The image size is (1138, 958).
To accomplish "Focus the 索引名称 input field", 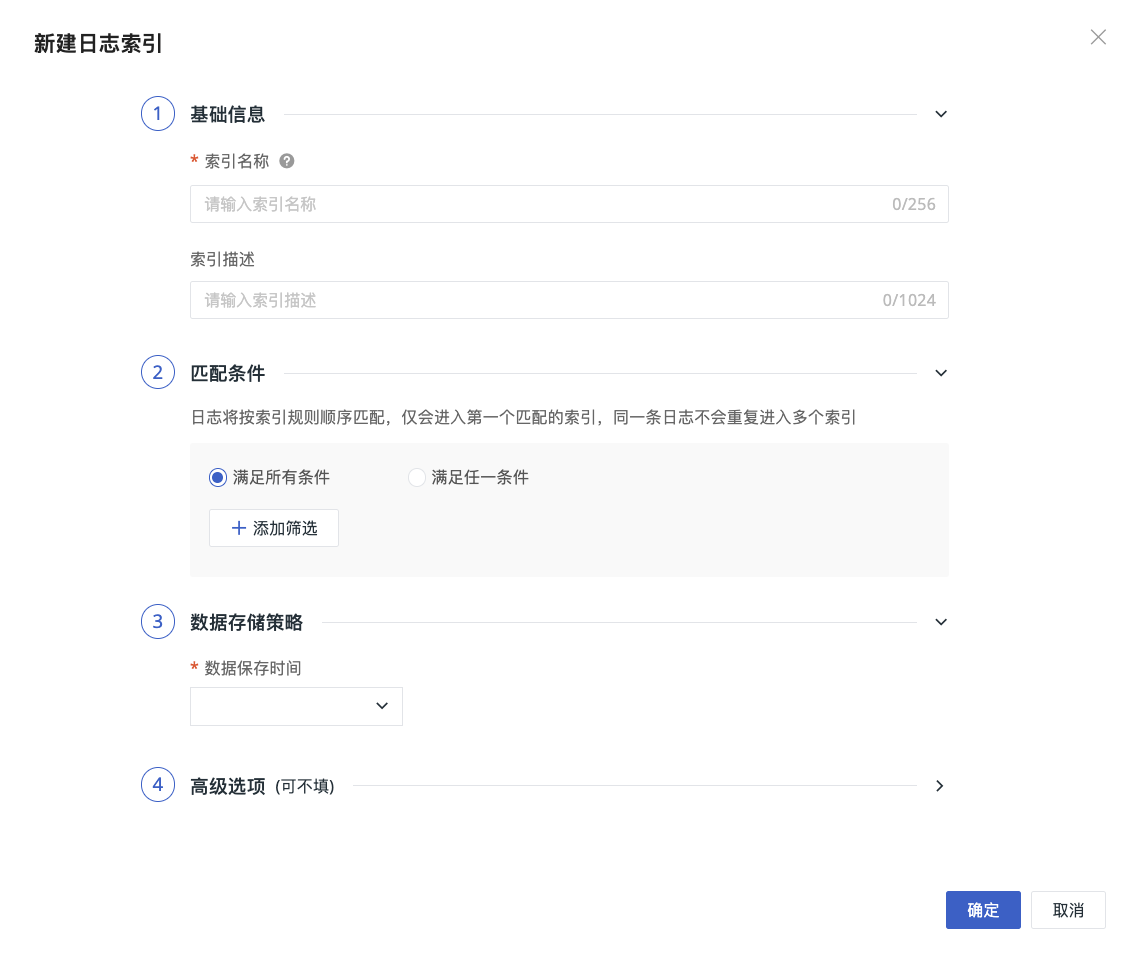I will pyautogui.click(x=540, y=204).
